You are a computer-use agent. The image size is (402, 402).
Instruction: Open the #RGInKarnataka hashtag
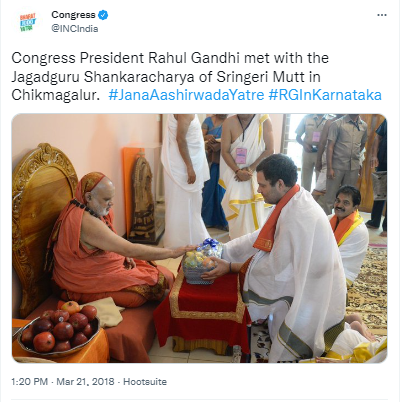pos(325,95)
